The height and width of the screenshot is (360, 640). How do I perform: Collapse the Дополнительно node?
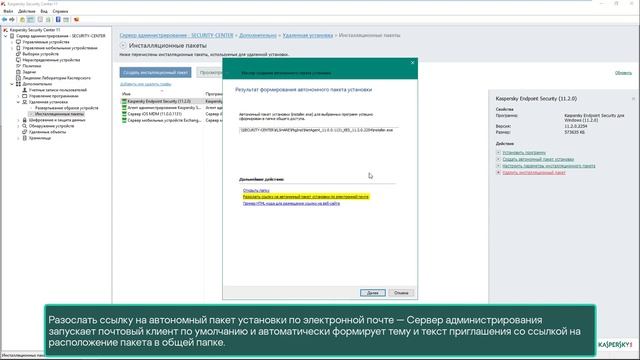(x=12, y=84)
